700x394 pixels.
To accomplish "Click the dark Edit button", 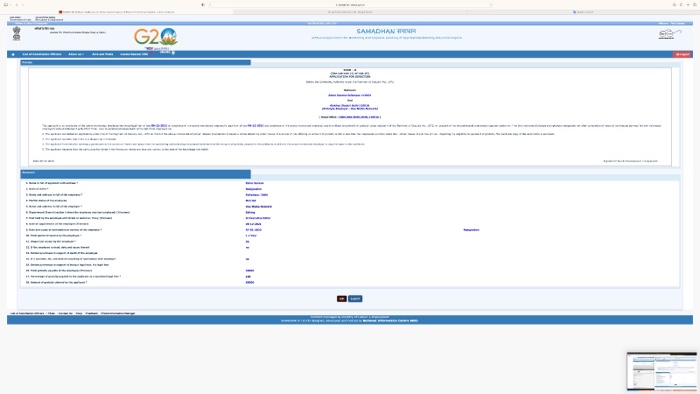I will point(342,299).
